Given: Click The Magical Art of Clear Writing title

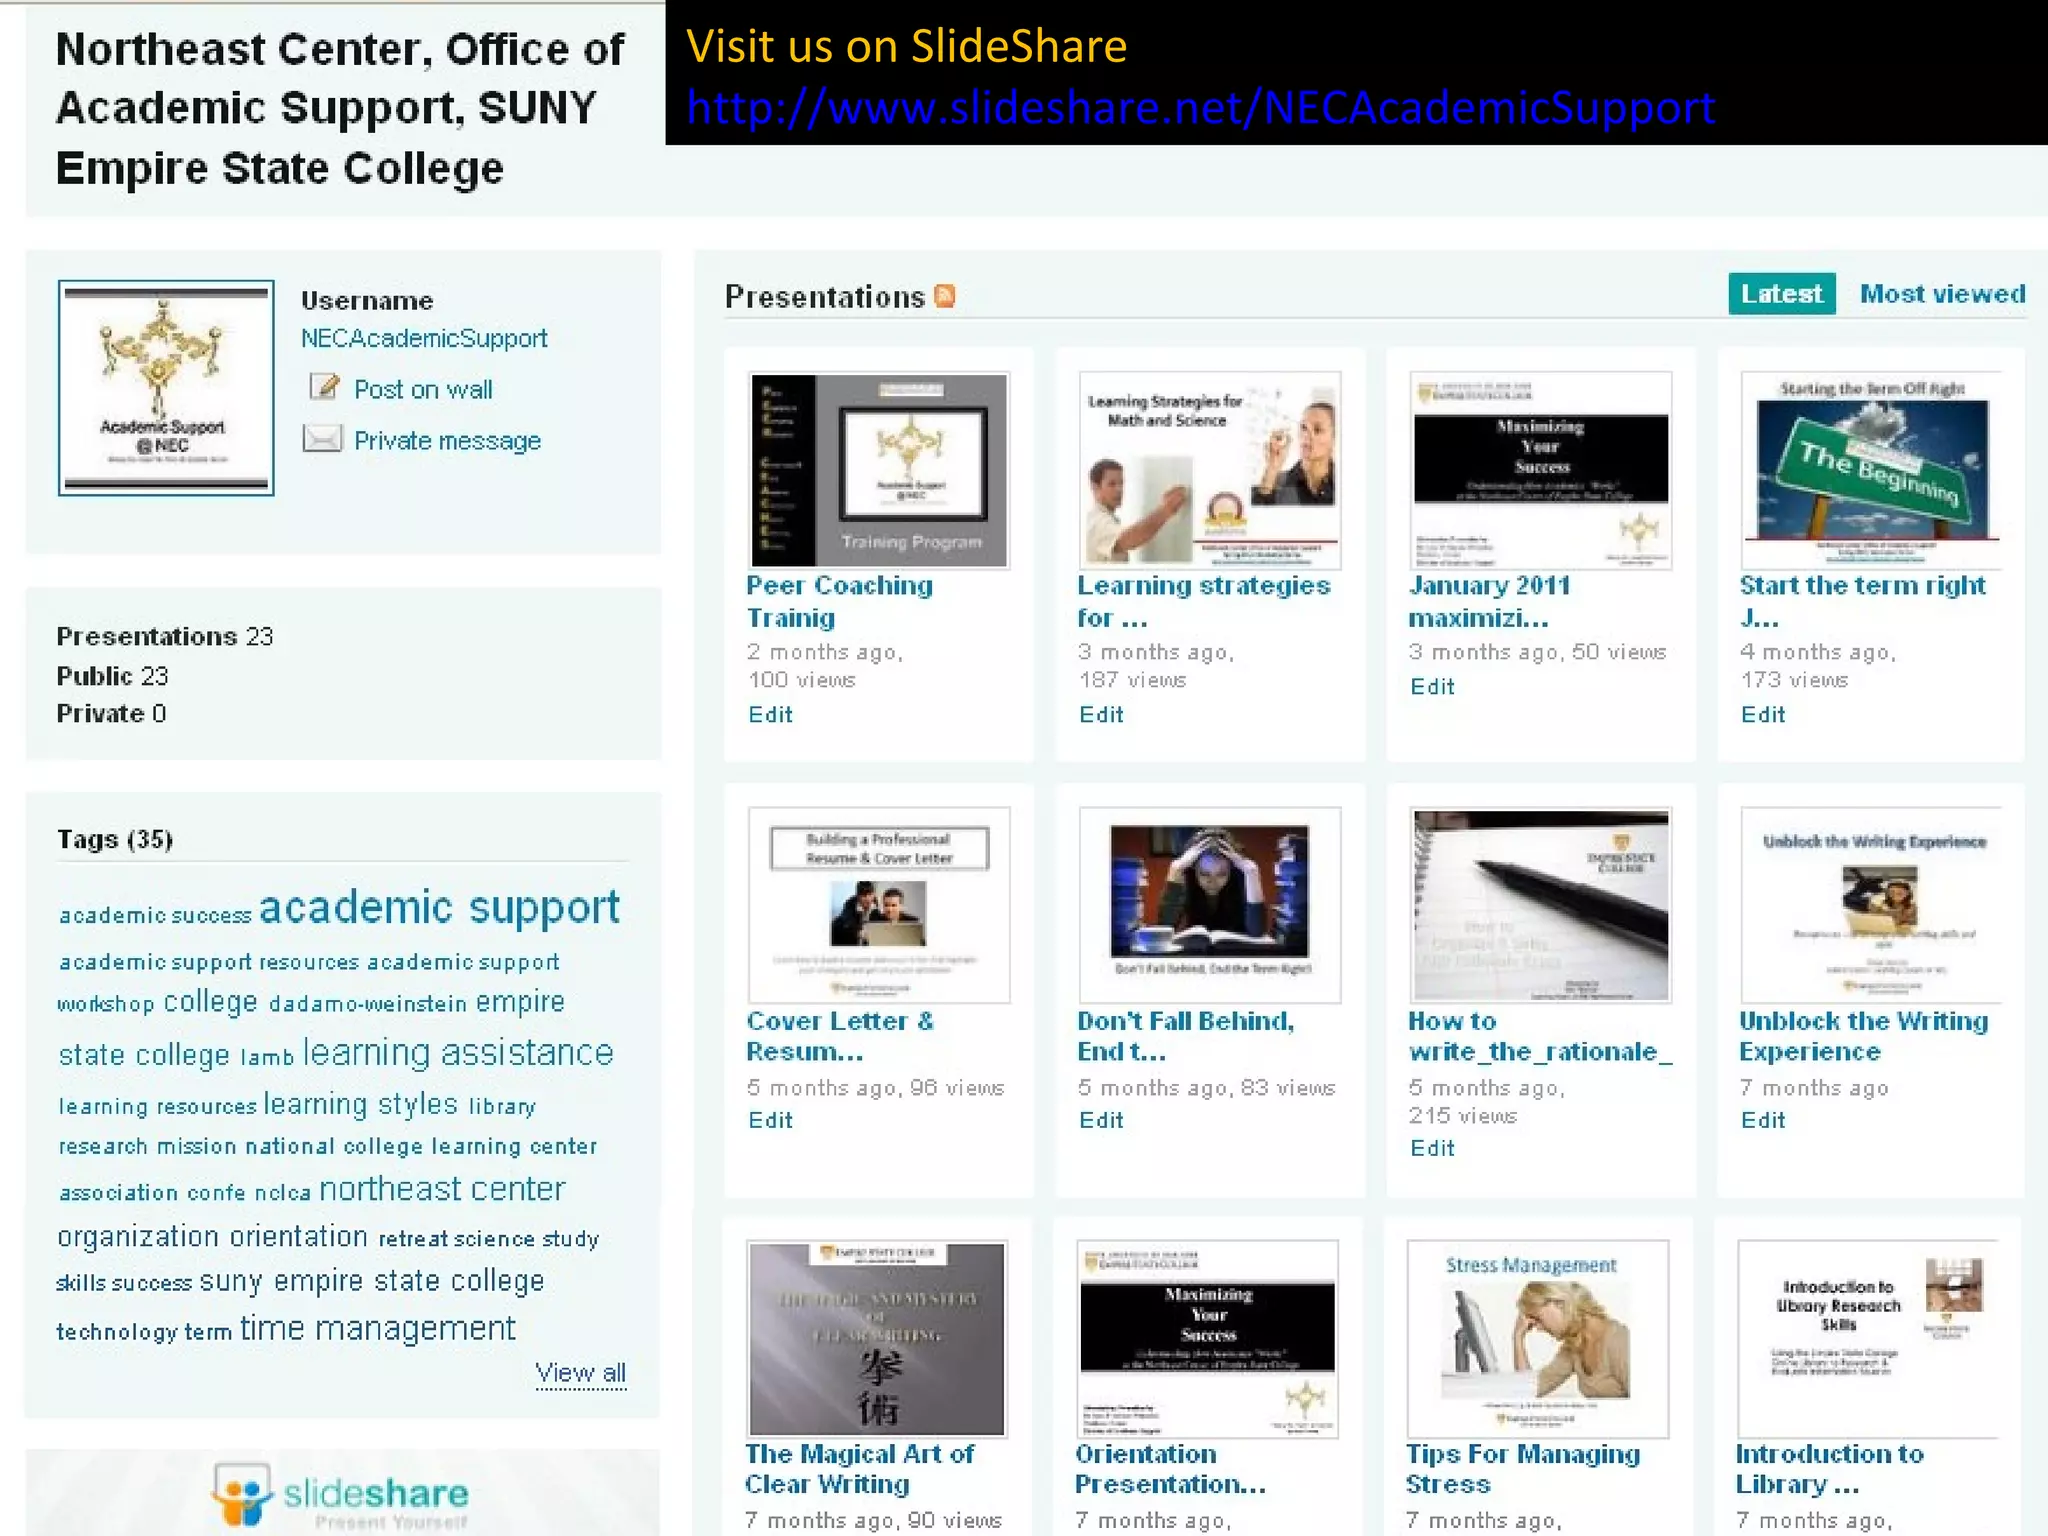Looking at the screenshot, I should coord(860,1469).
